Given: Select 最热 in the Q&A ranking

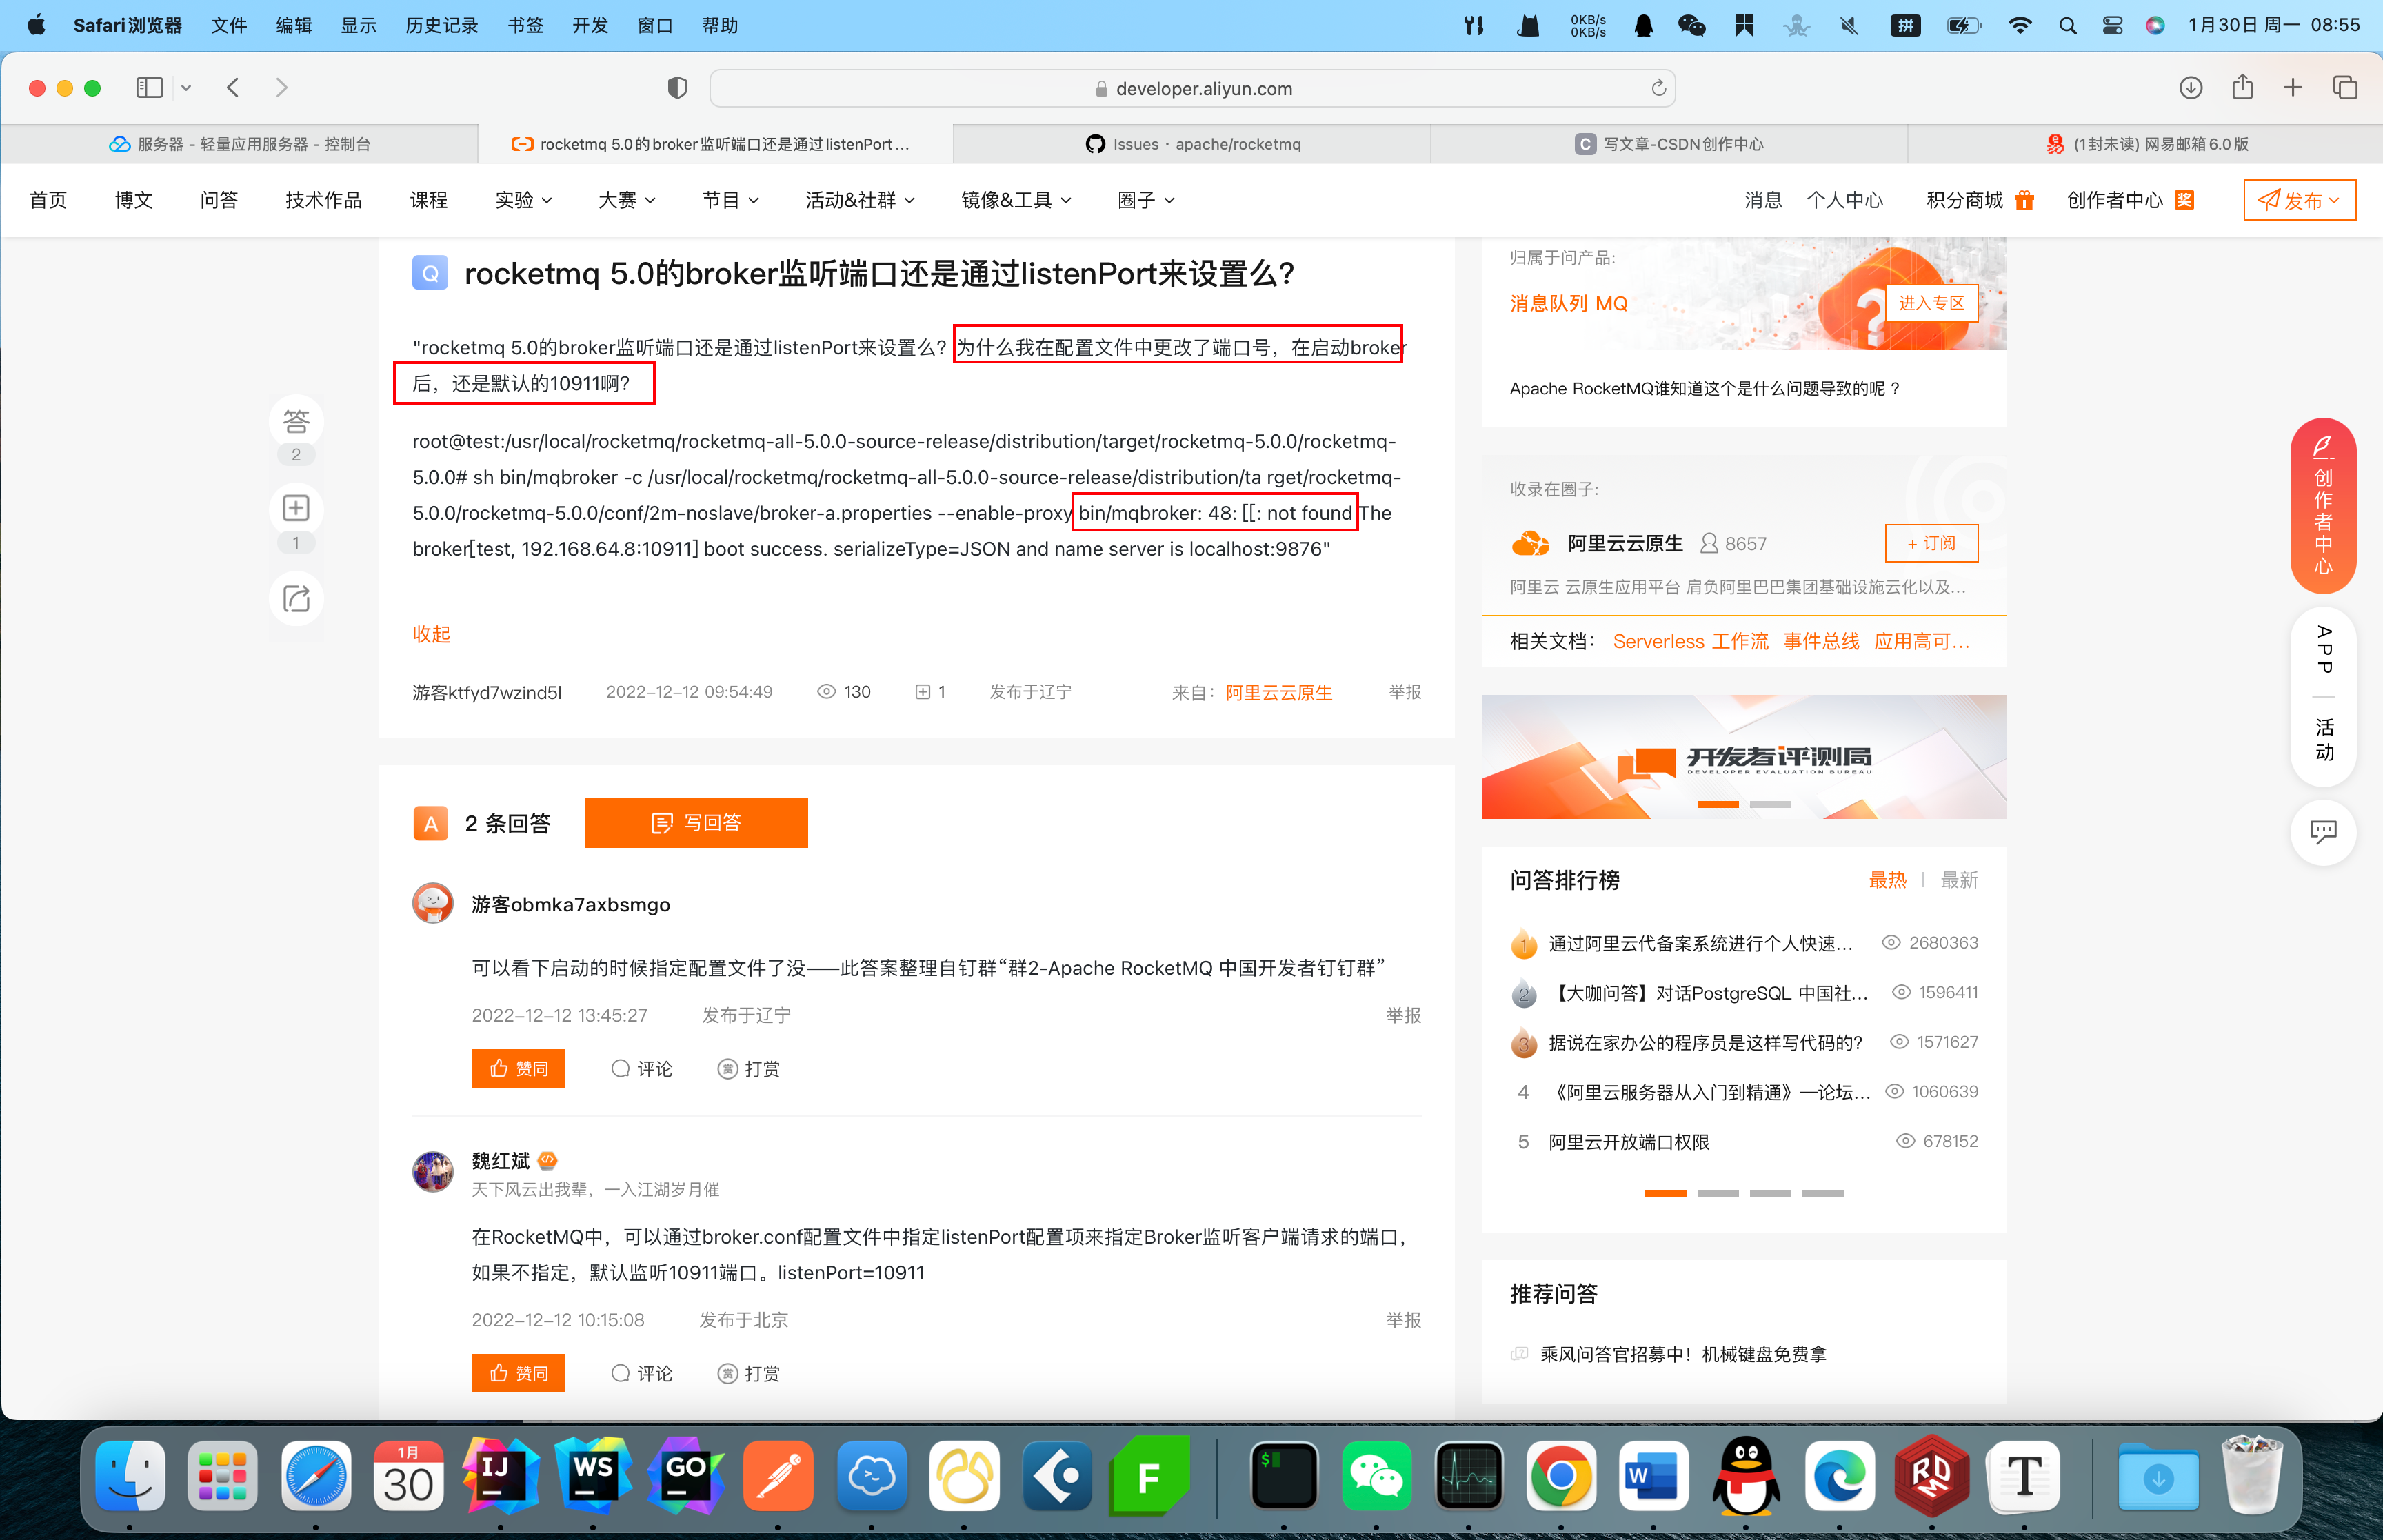Looking at the screenshot, I should [x=1887, y=880].
